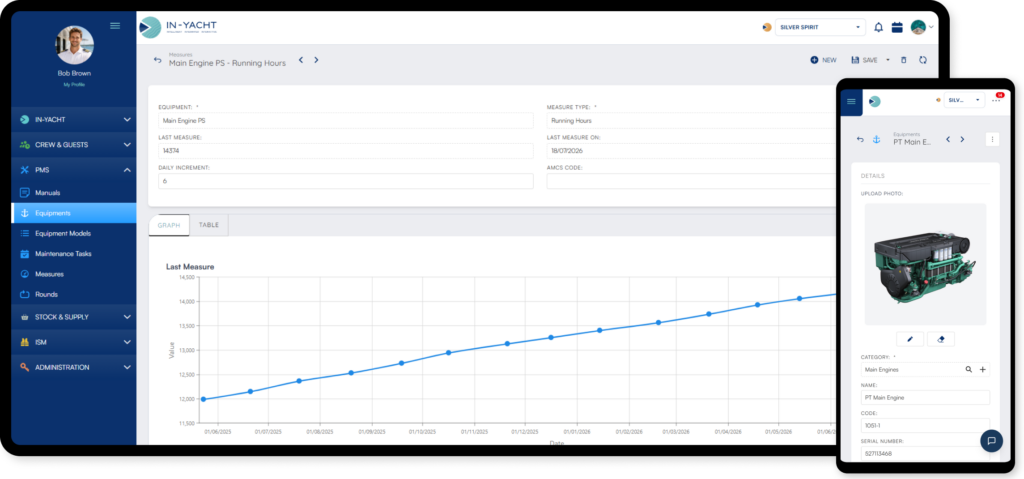Go to Maintenance Tasks

[x=74, y=254]
